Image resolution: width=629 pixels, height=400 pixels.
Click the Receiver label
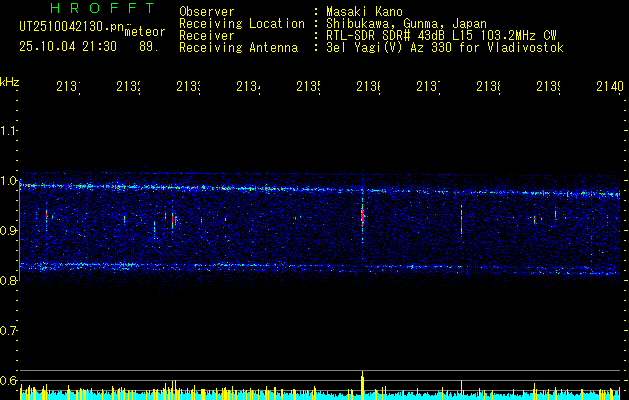(207, 36)
